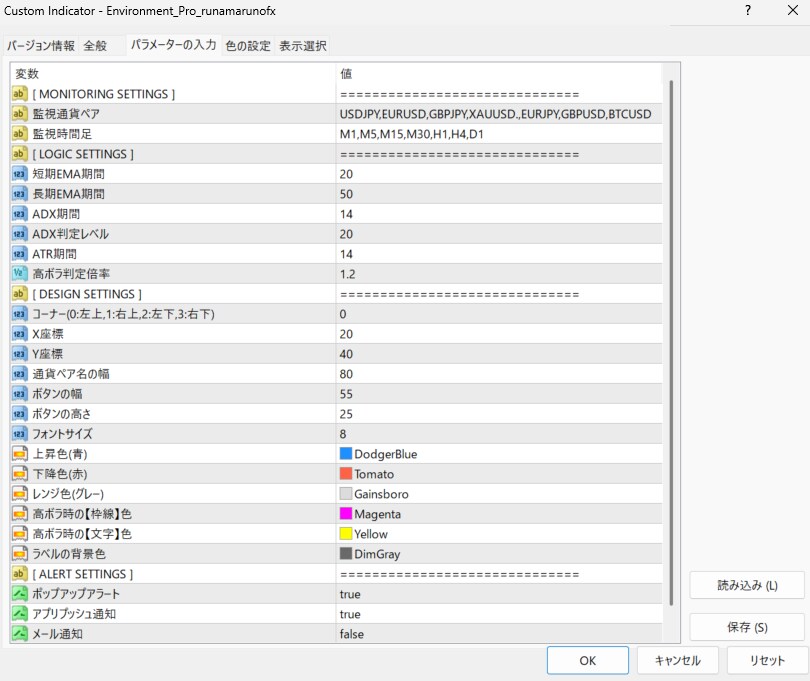810x681 pixels.
Task: Click the DodgerBlue color swatch
Action: pyautogui.click(x=346, y=454)
